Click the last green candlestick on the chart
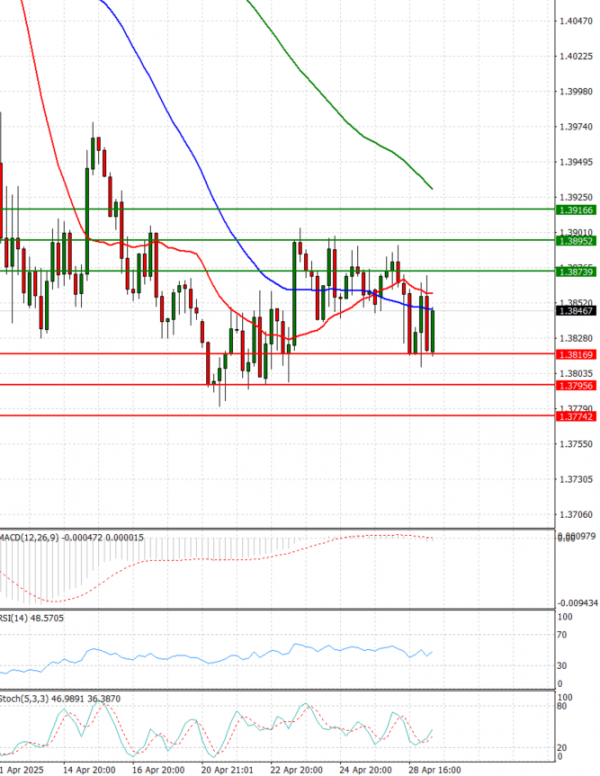The image size is (600, 776). point(433,330)
